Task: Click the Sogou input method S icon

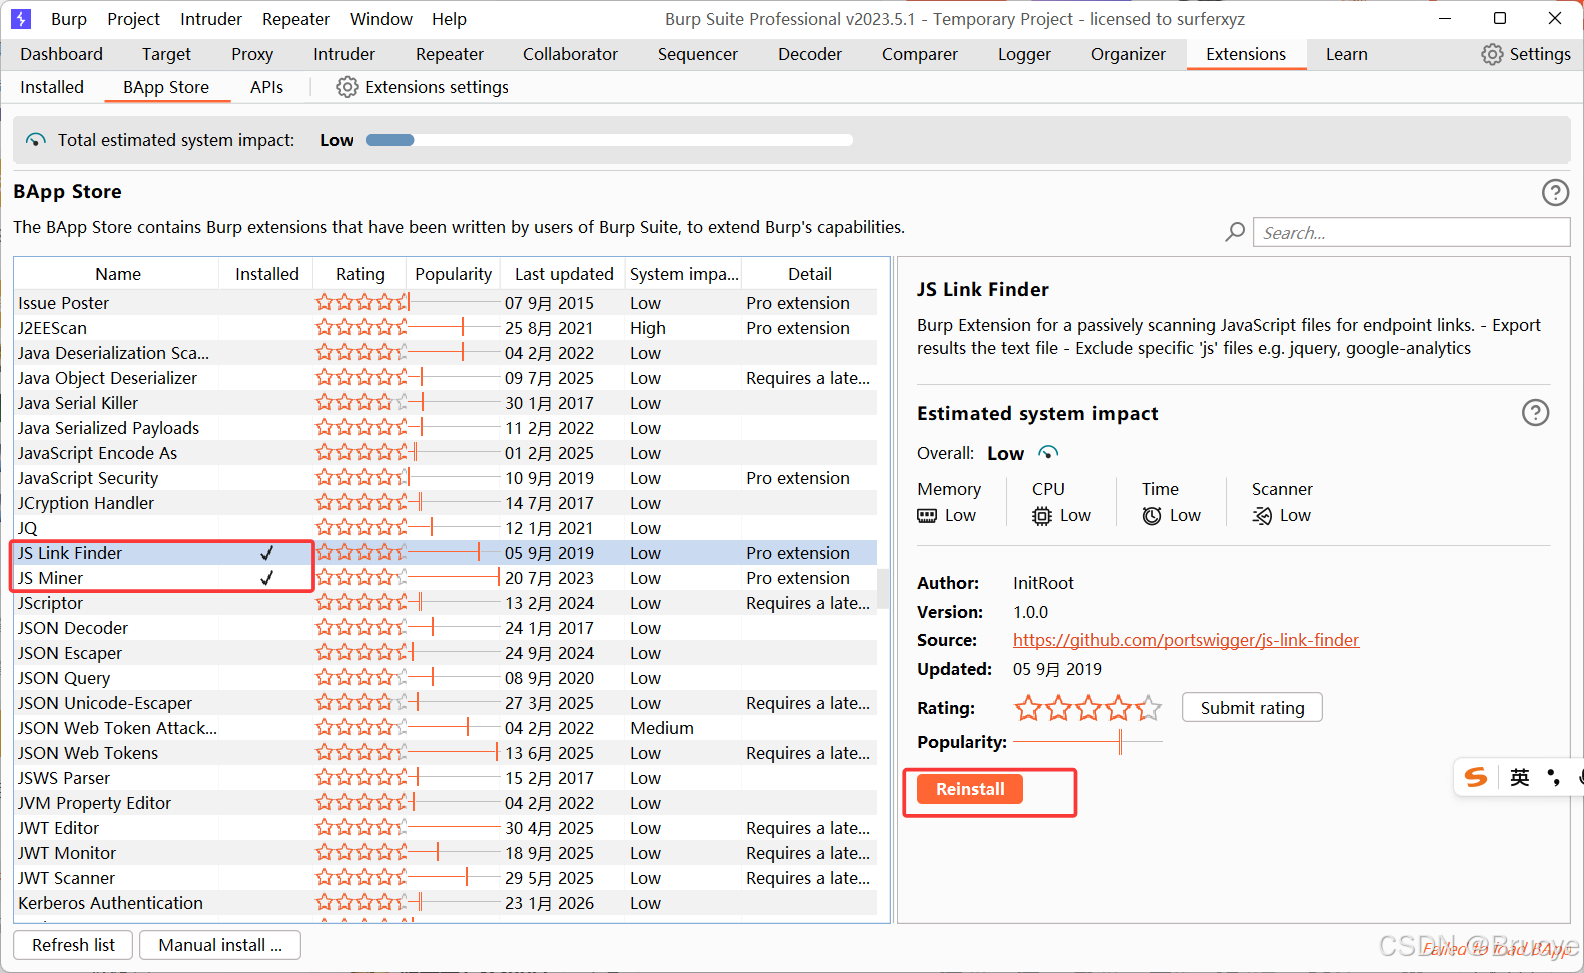Action: [1476, 777]
